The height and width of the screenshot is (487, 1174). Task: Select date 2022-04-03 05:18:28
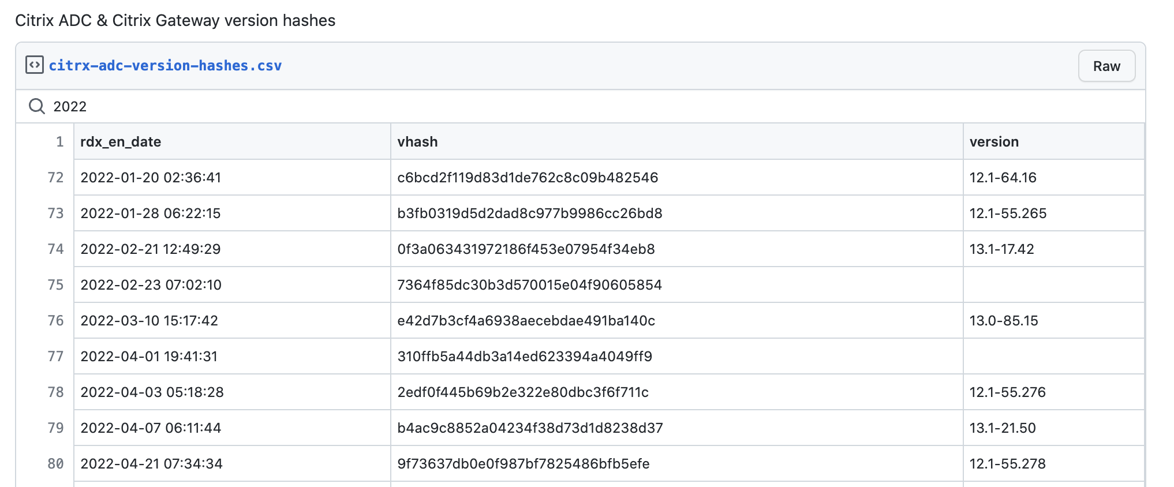tap(150, 392)
